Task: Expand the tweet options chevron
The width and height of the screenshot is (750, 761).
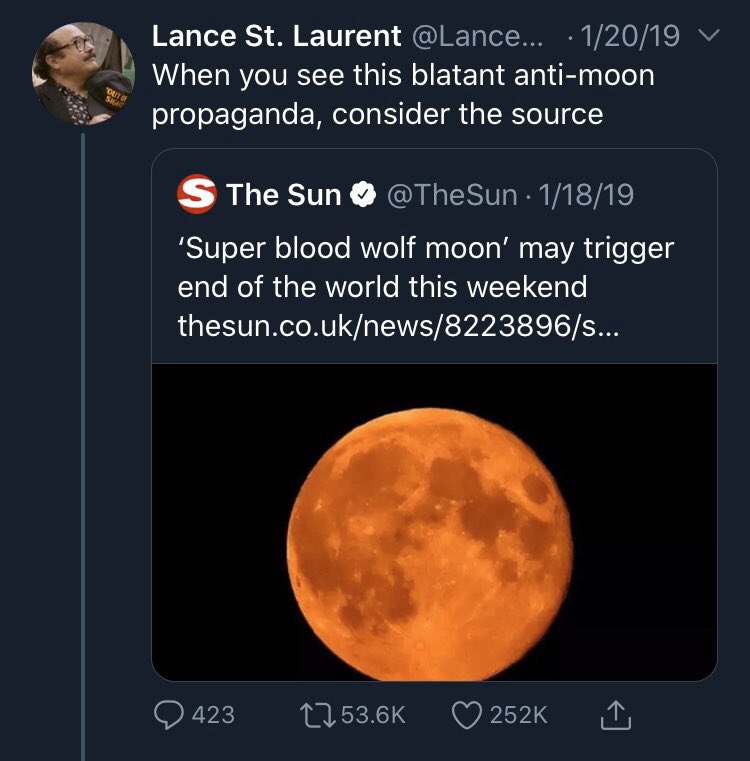Action: click(709, 38)
